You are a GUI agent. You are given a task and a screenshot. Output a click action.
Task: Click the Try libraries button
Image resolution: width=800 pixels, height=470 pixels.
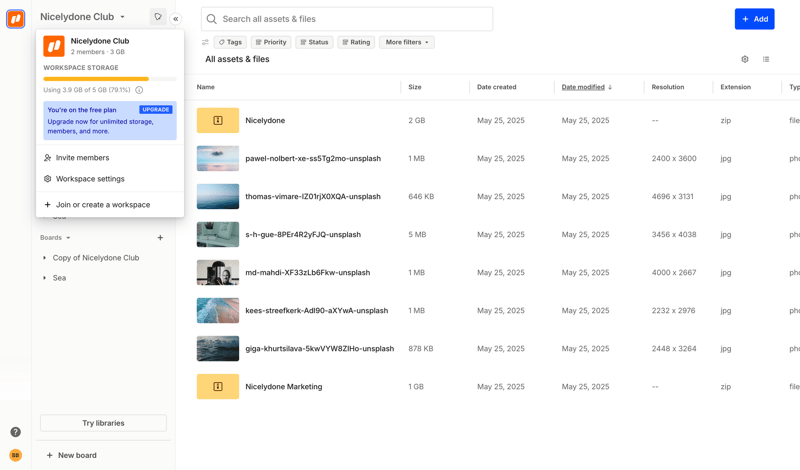coord(103,423)
